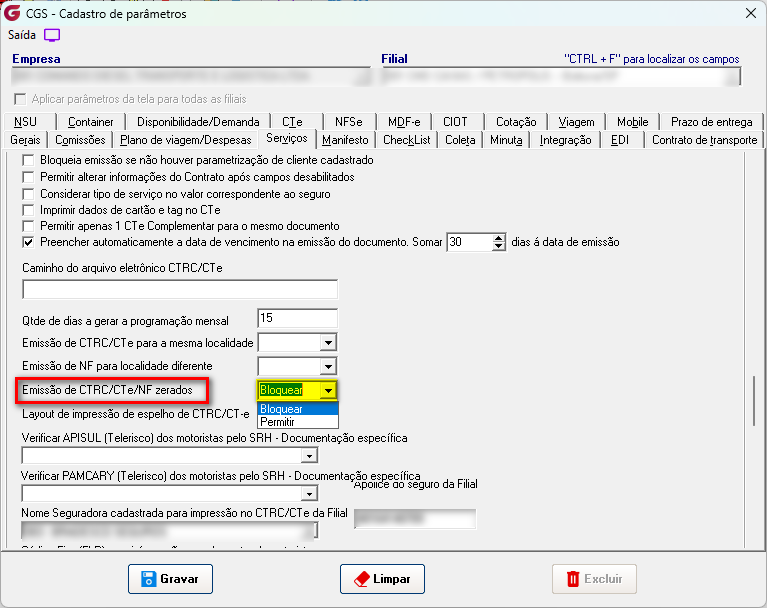Enable 'Bloqueia emissão se não houver parametrização' checkbox
The image size is (767, 608).
point(28,160)
